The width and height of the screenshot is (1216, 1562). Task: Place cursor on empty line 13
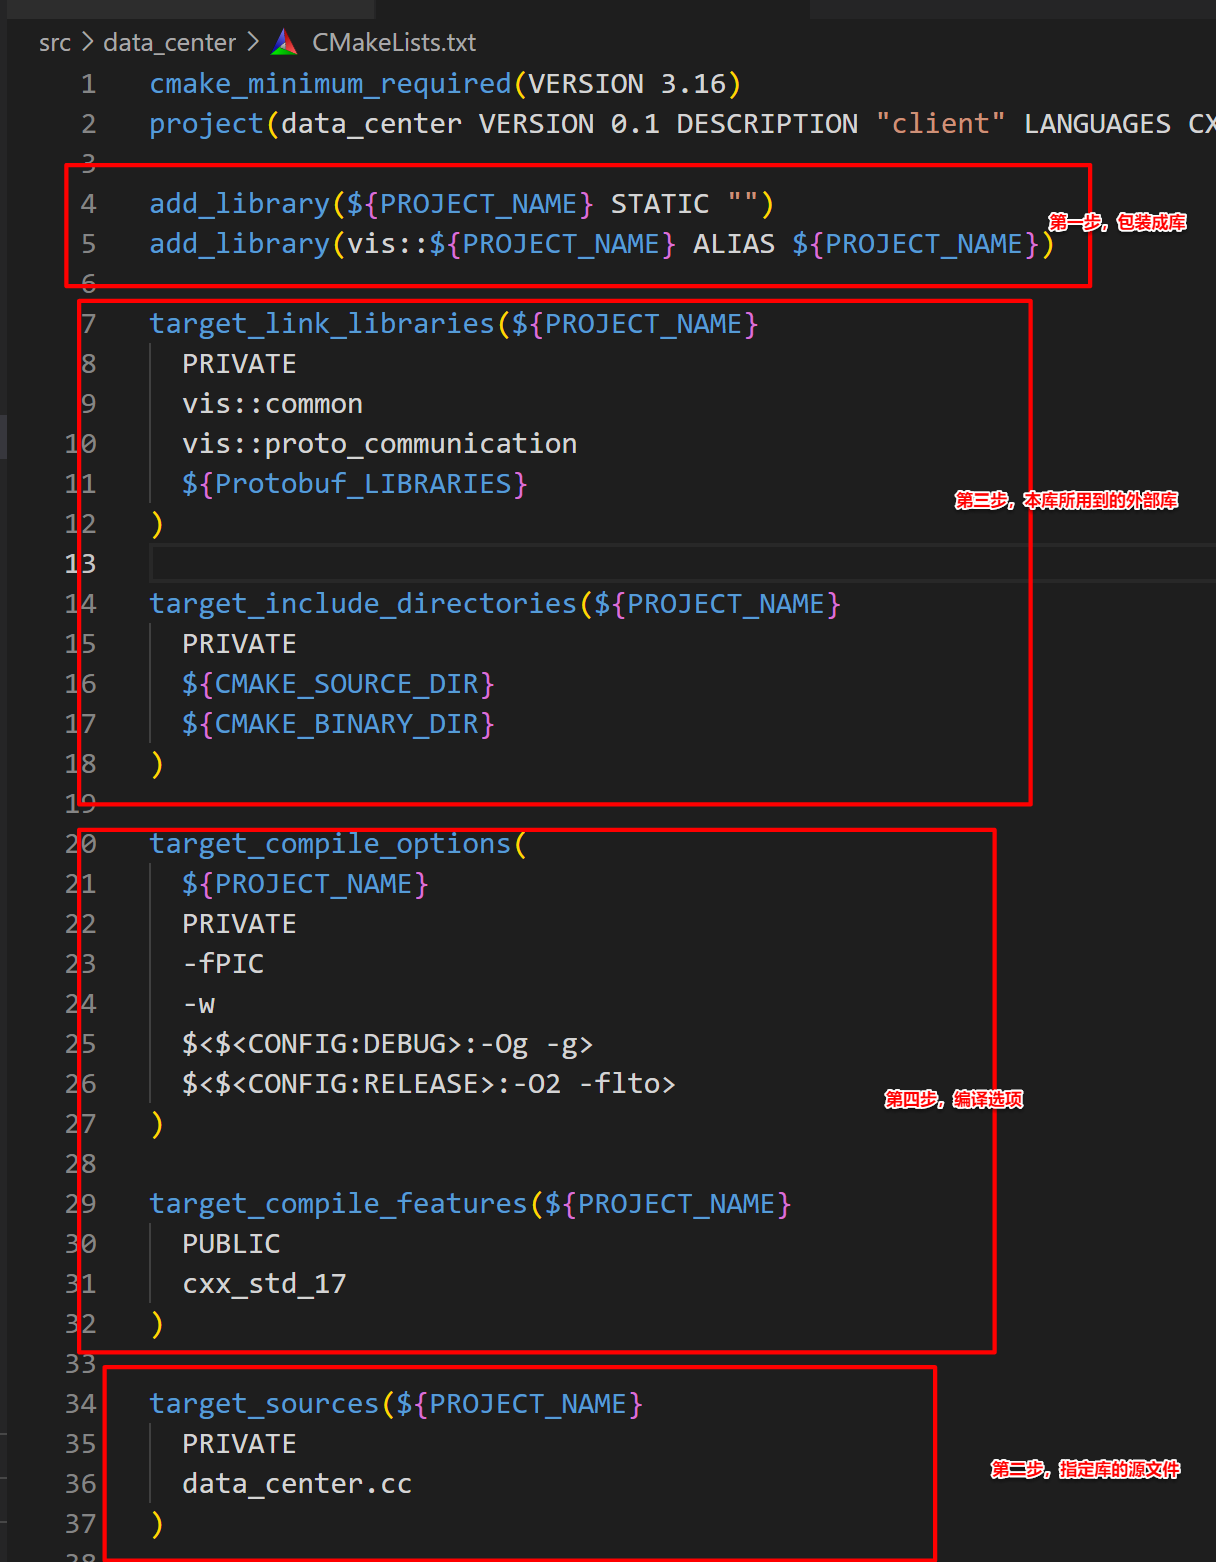600,564
